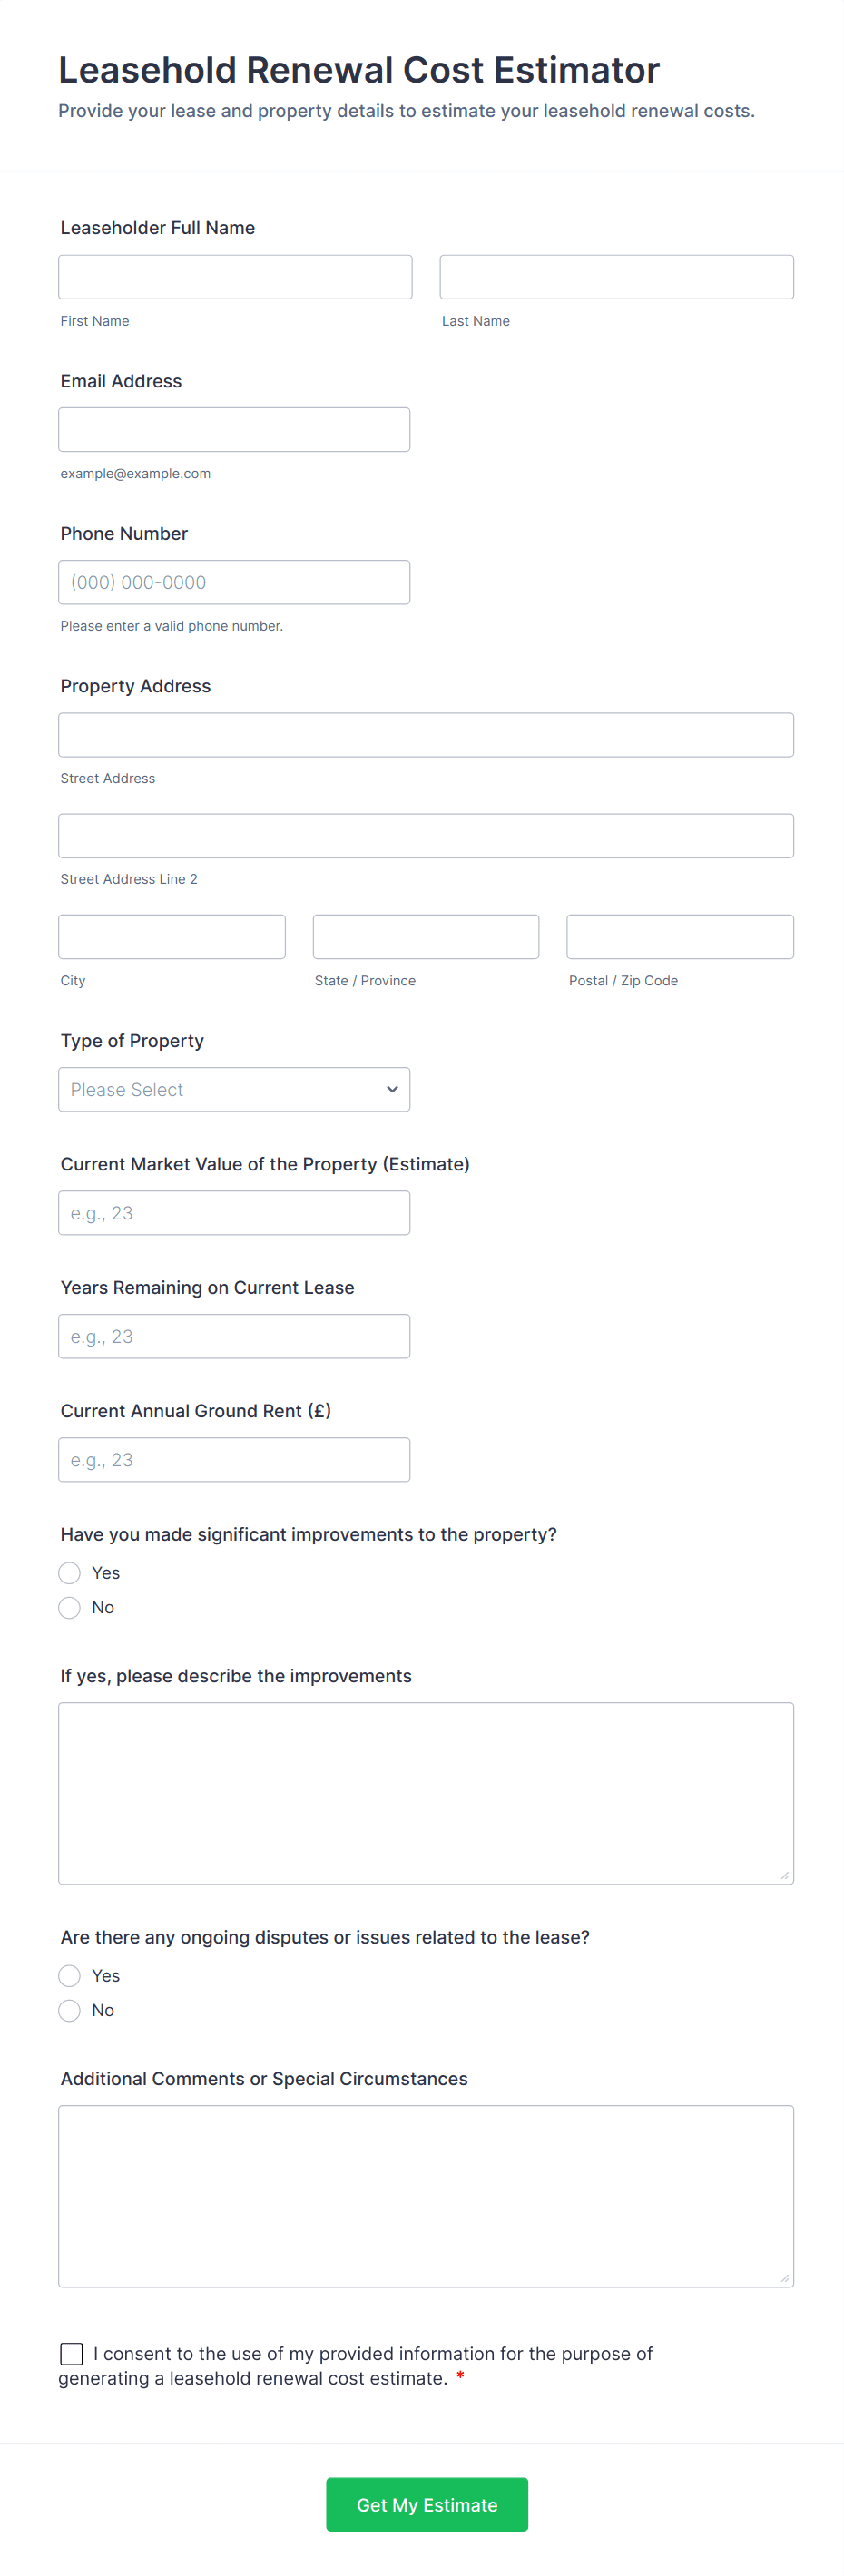Click the Get My Estimate button
This screenshot has height=2576, width=844.
click(x=427, y=2505)
